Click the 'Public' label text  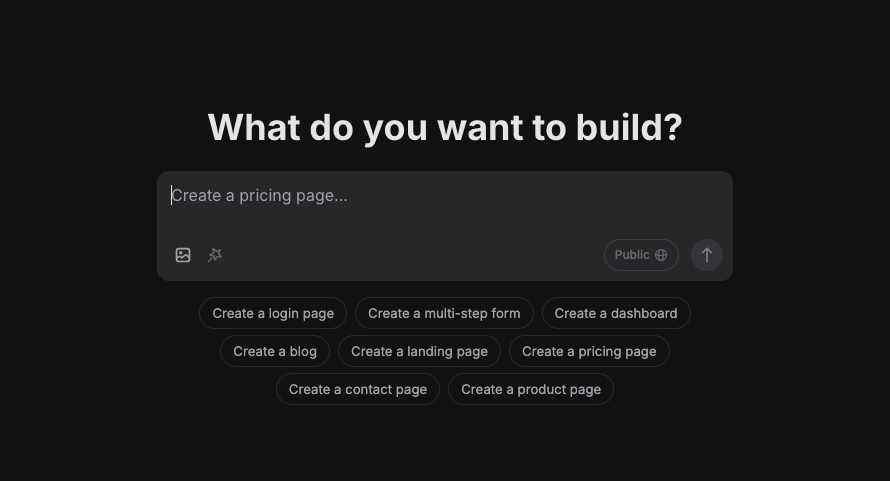point(632,255)
